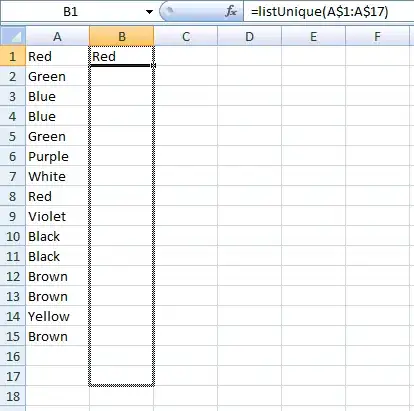Click cell A13 containing Brown
Image resolution: width=414 pixels, height=411 pixels.
57,296
